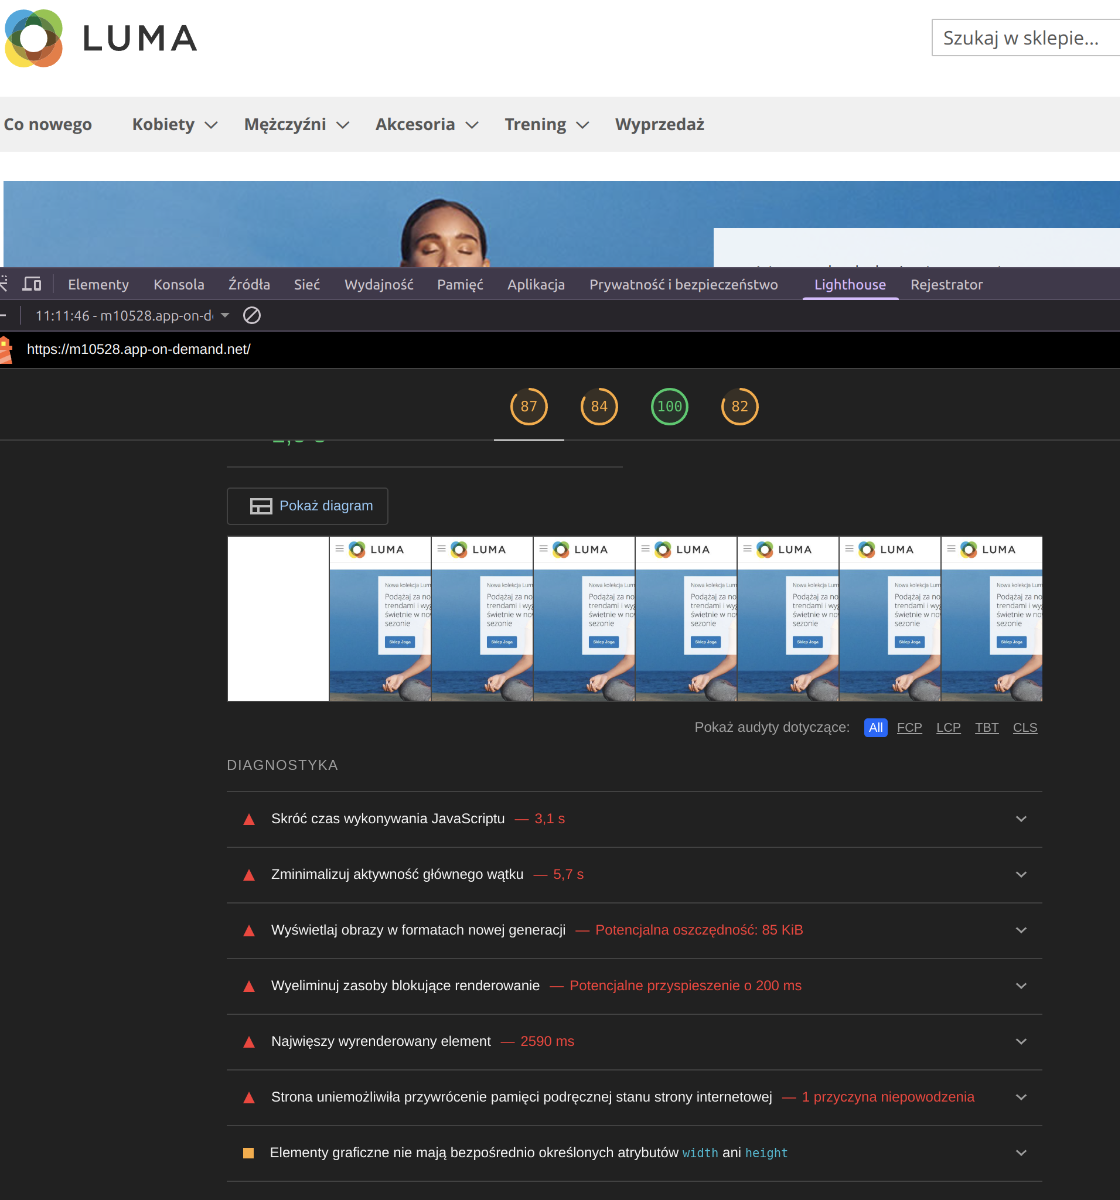Filter audits by LCP
The width and height of the screenshot is (1120, 1200).
pyautogui.click(x=948, y=727)
